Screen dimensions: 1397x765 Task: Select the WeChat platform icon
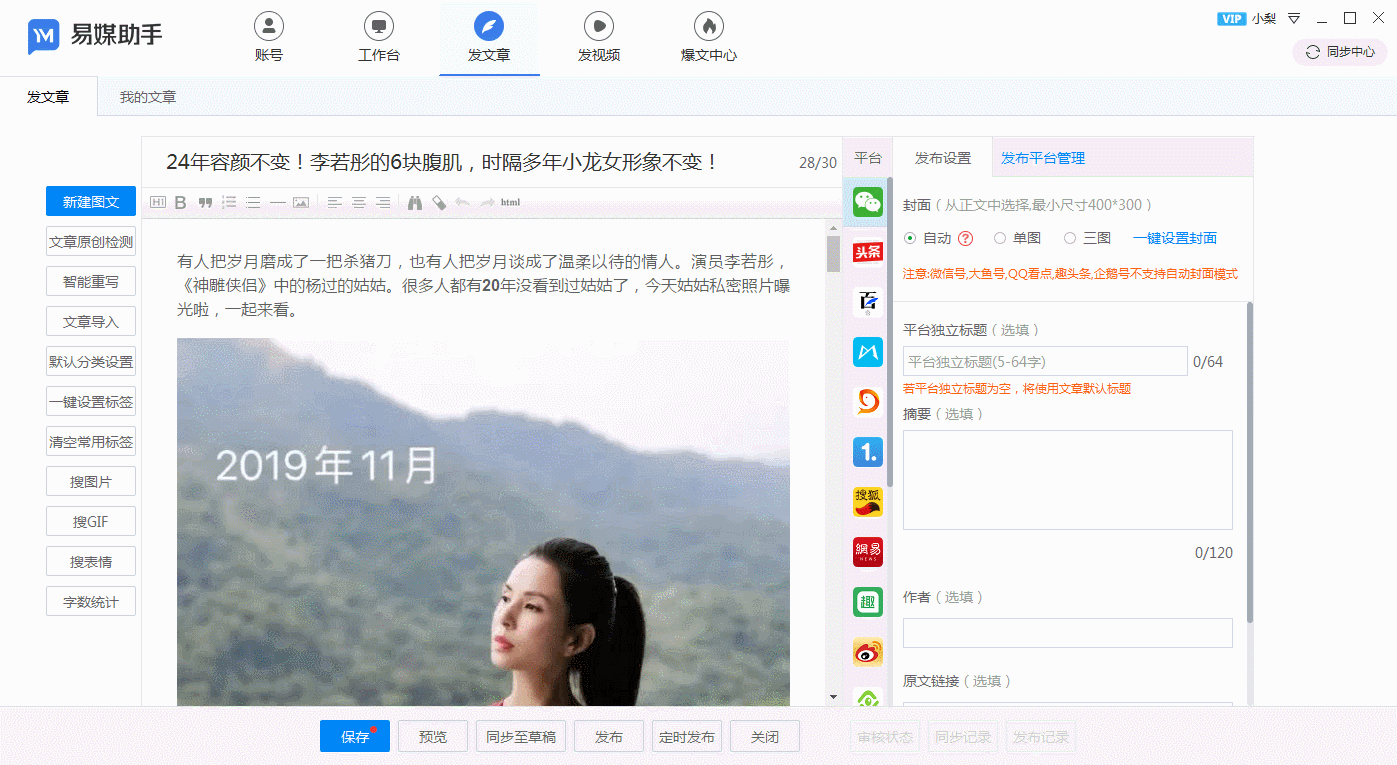pyautogui.click(x=868, y=203)
